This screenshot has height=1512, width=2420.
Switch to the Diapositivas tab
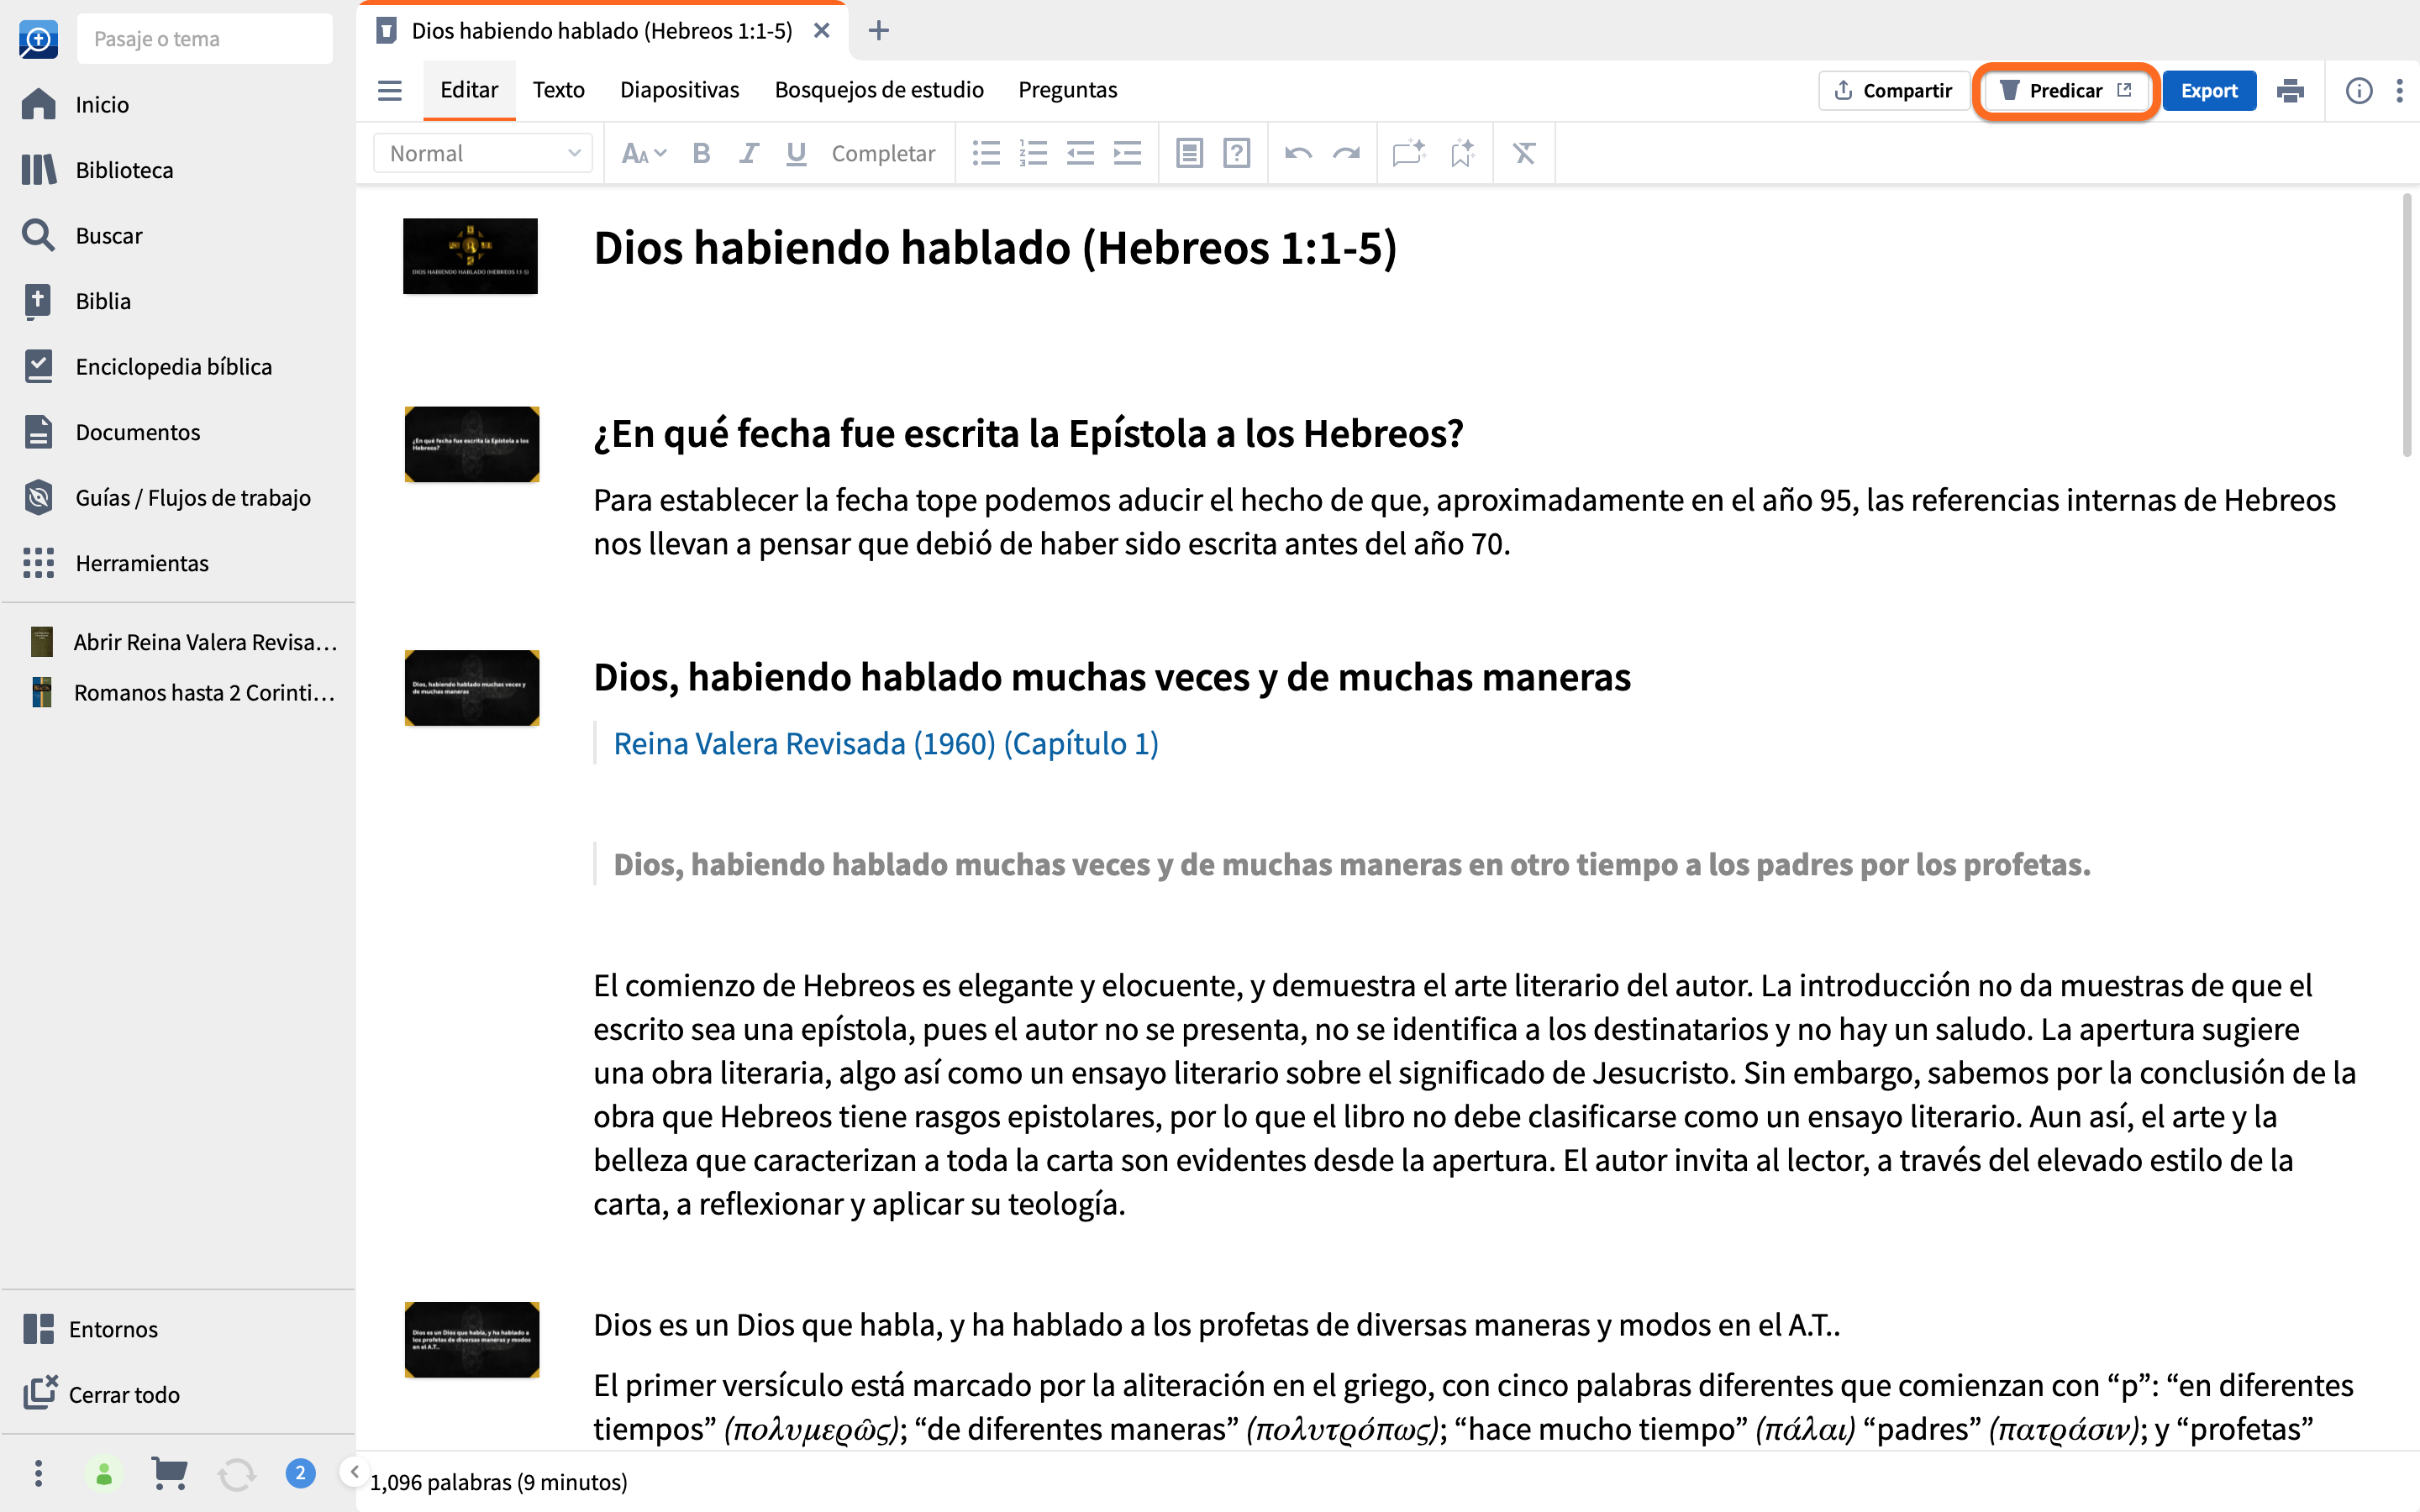click(679, 90)
